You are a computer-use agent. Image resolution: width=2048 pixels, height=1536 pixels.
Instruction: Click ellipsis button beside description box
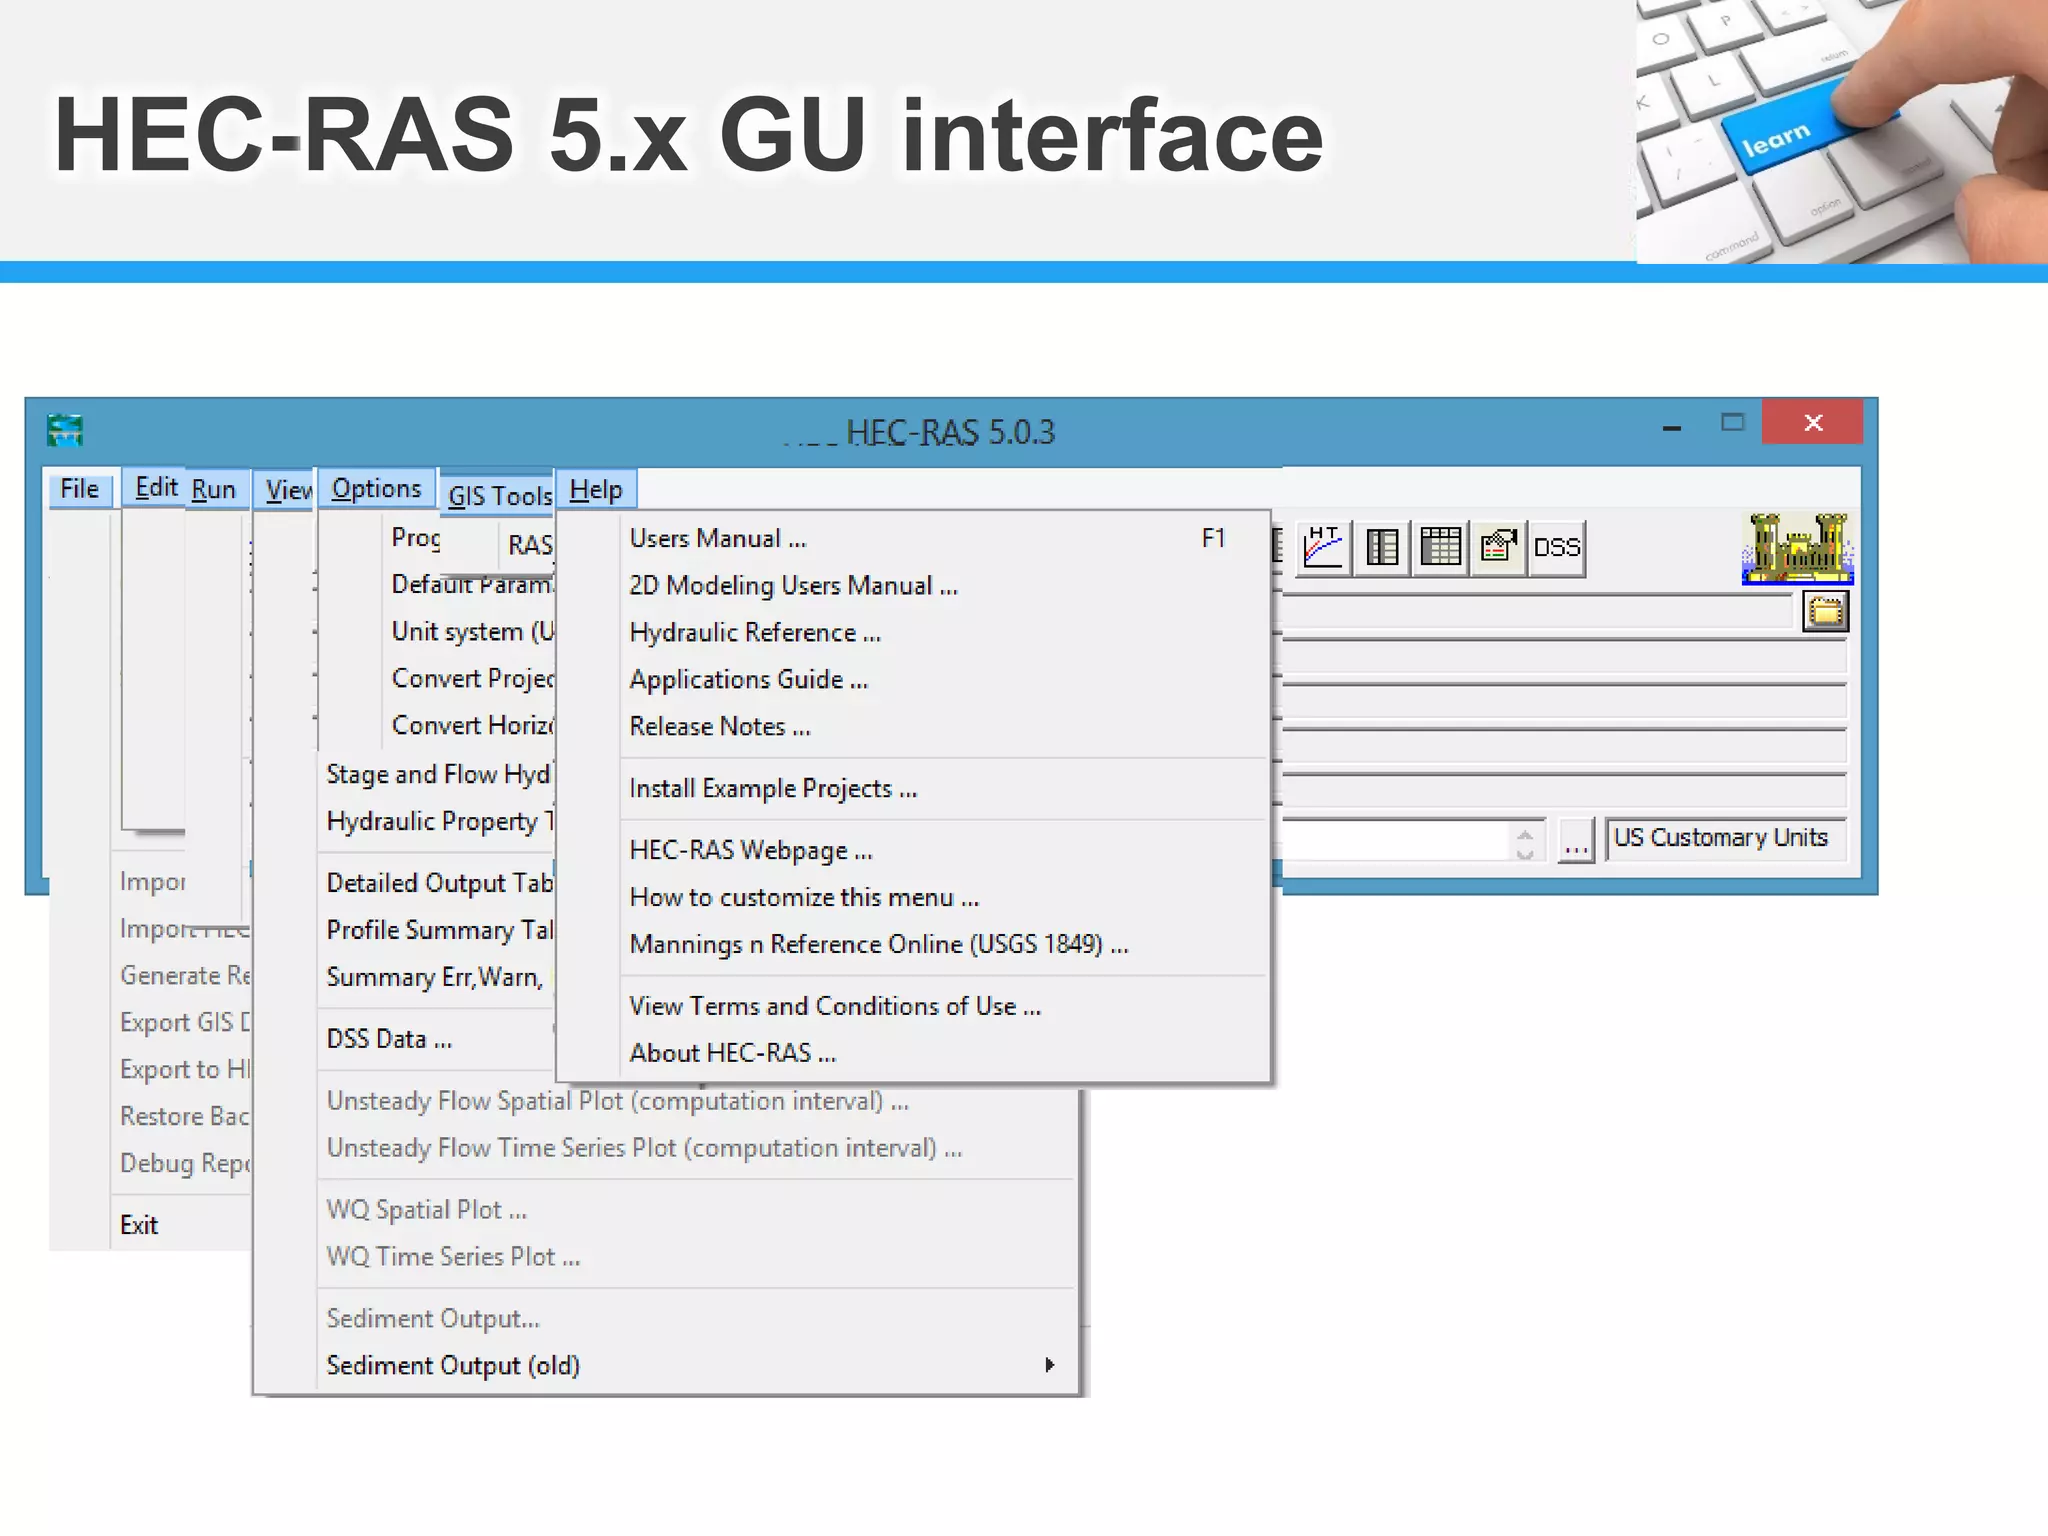click(1576, 842)
